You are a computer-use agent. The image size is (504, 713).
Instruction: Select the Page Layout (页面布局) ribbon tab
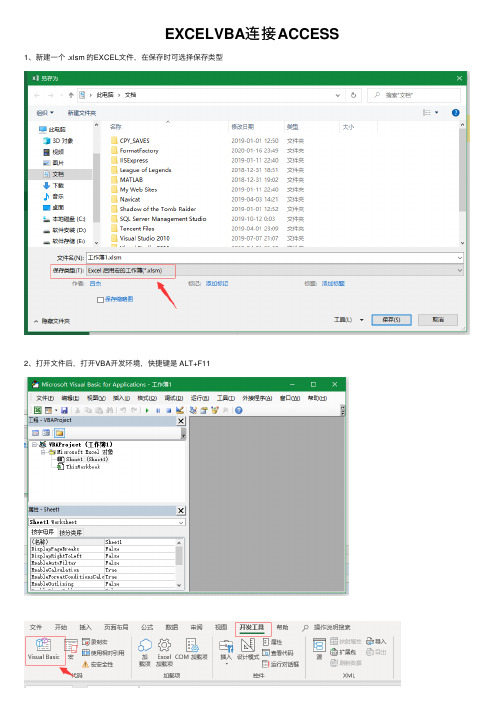pyautogui.click(x=116, y=628)
